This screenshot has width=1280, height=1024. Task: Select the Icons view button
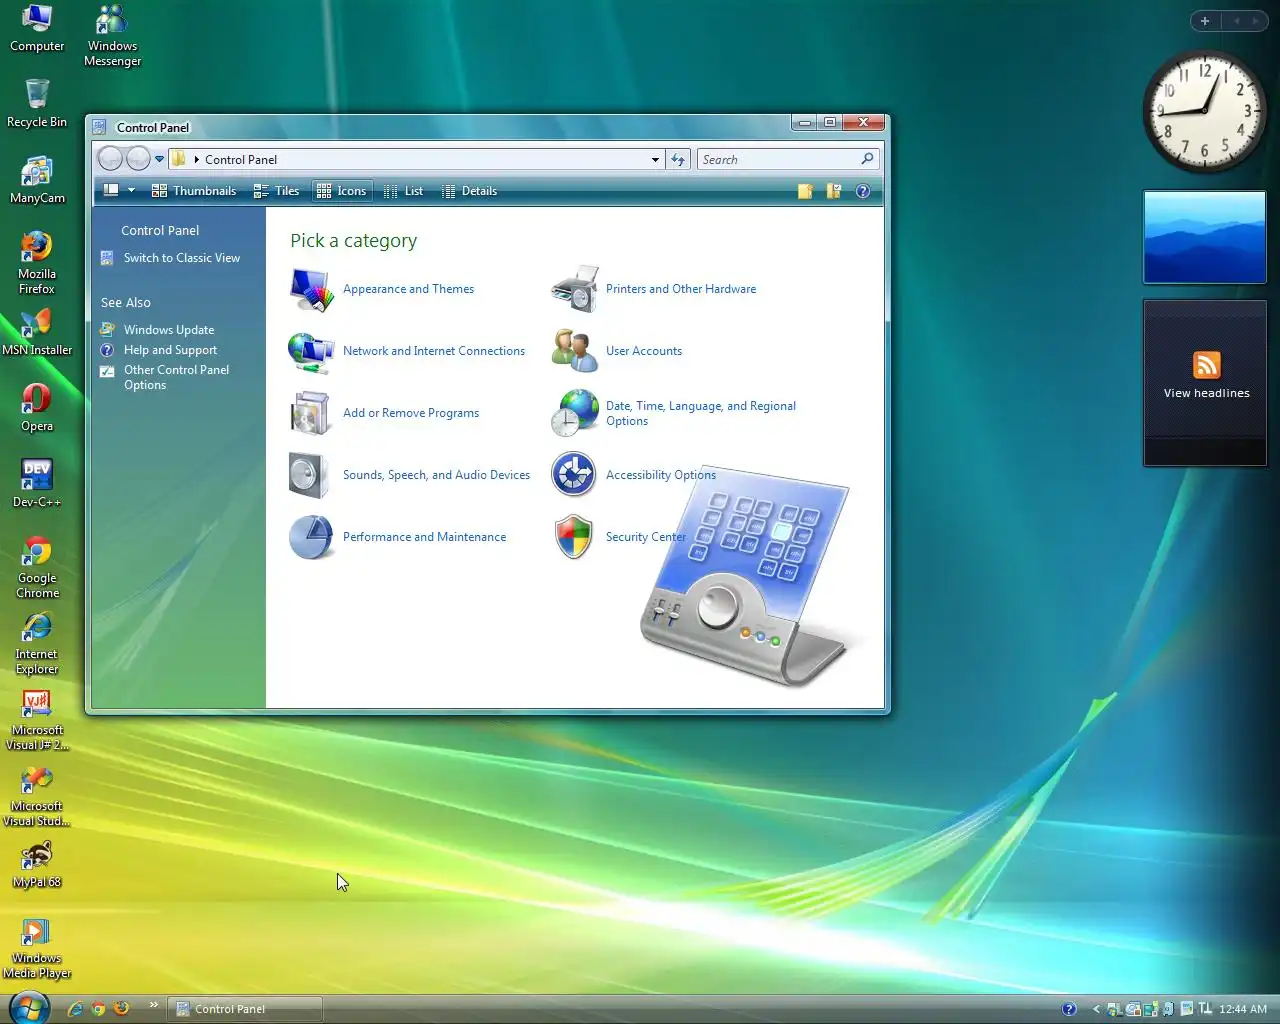click(342, 191)
